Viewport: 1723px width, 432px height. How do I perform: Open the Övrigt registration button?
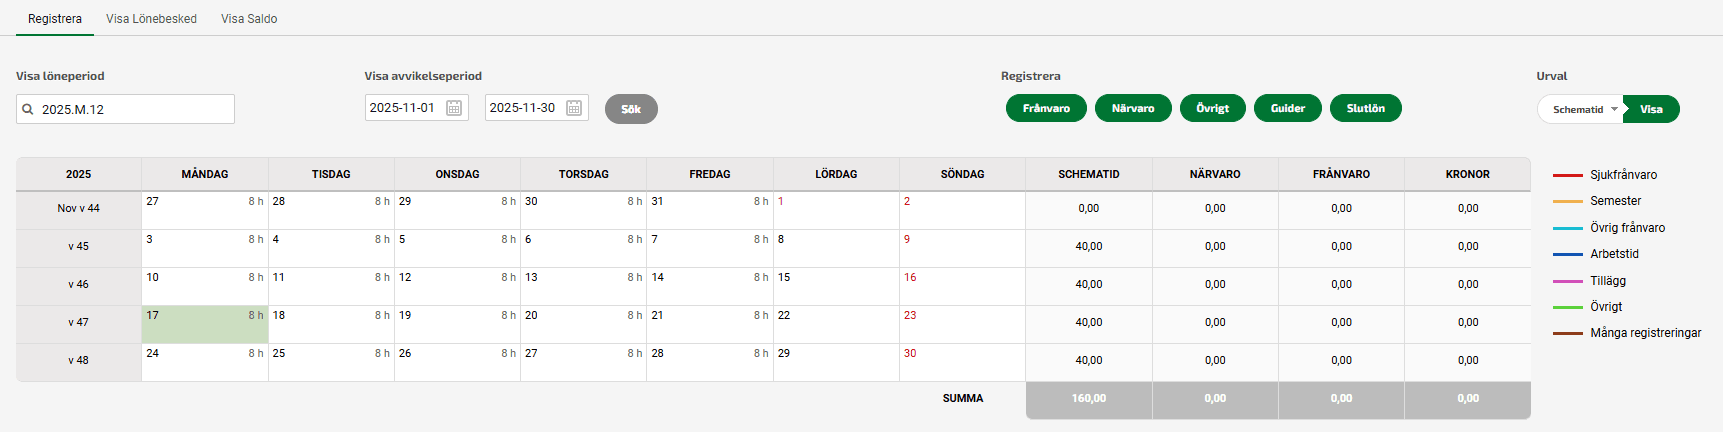[1212, 108]
